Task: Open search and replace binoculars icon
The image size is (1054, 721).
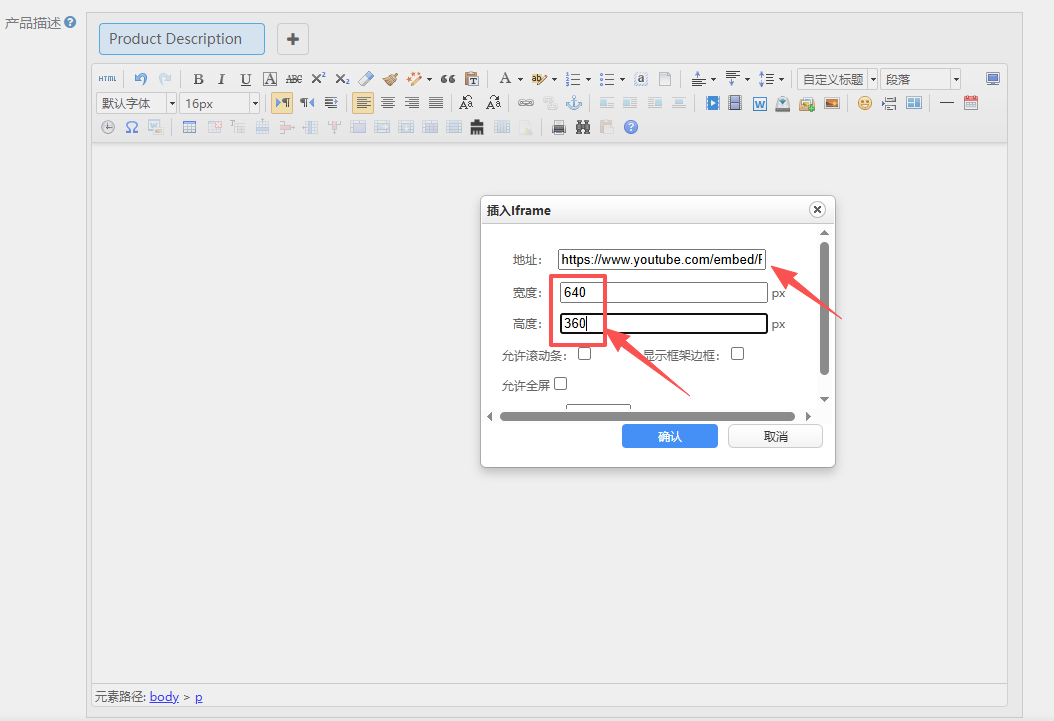Action: pos(583,127)
